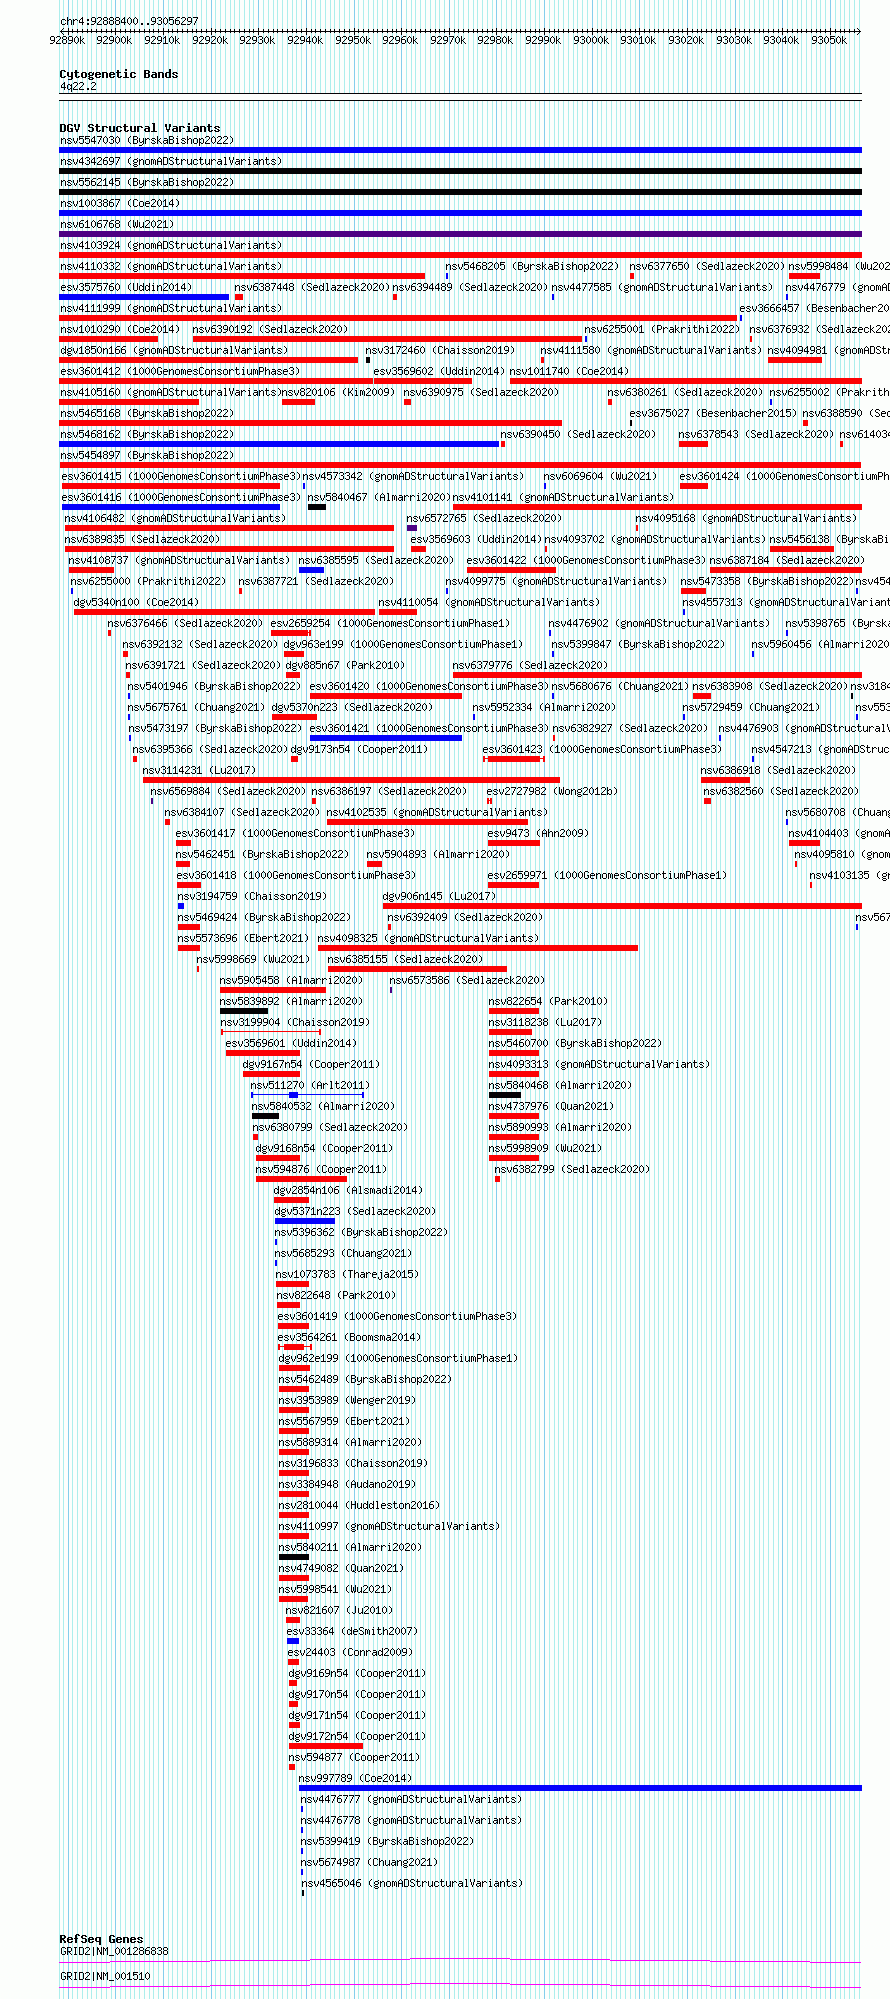890x1999 pixels.
Task: Click the 93050k ruler tick label
Action: tap(829, 40)
